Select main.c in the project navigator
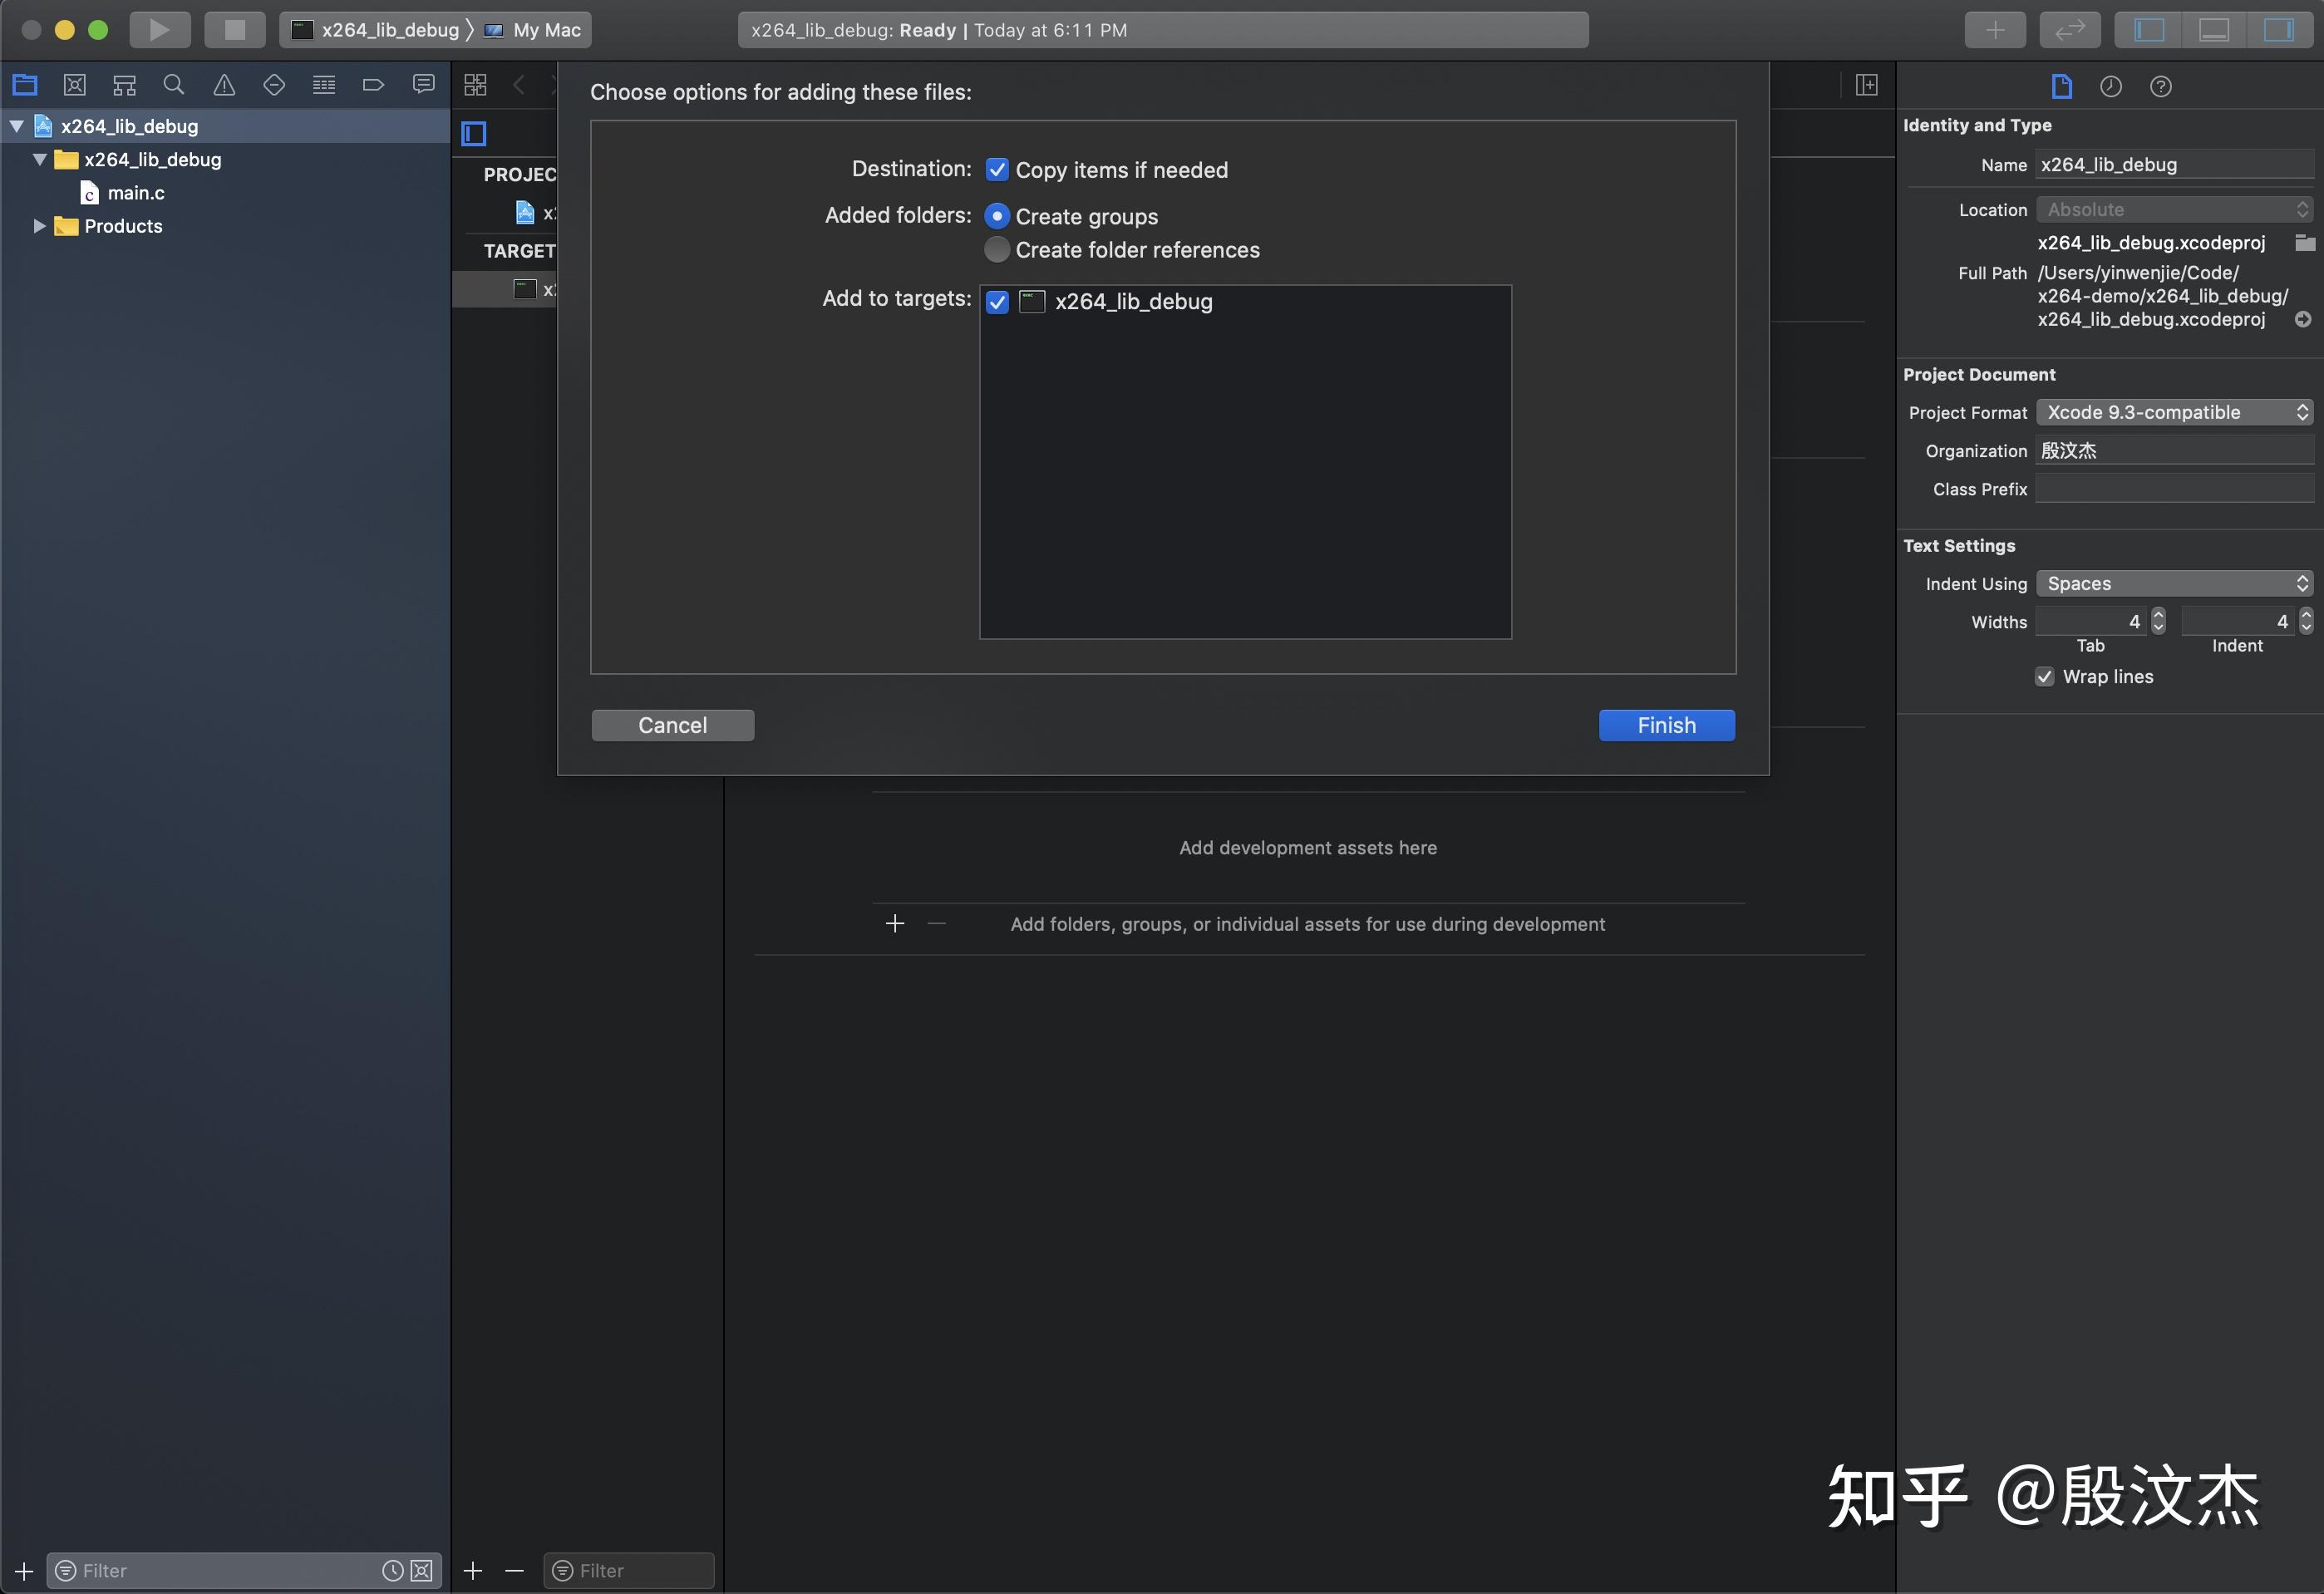2324x1594 pixels. click(136, 192)
